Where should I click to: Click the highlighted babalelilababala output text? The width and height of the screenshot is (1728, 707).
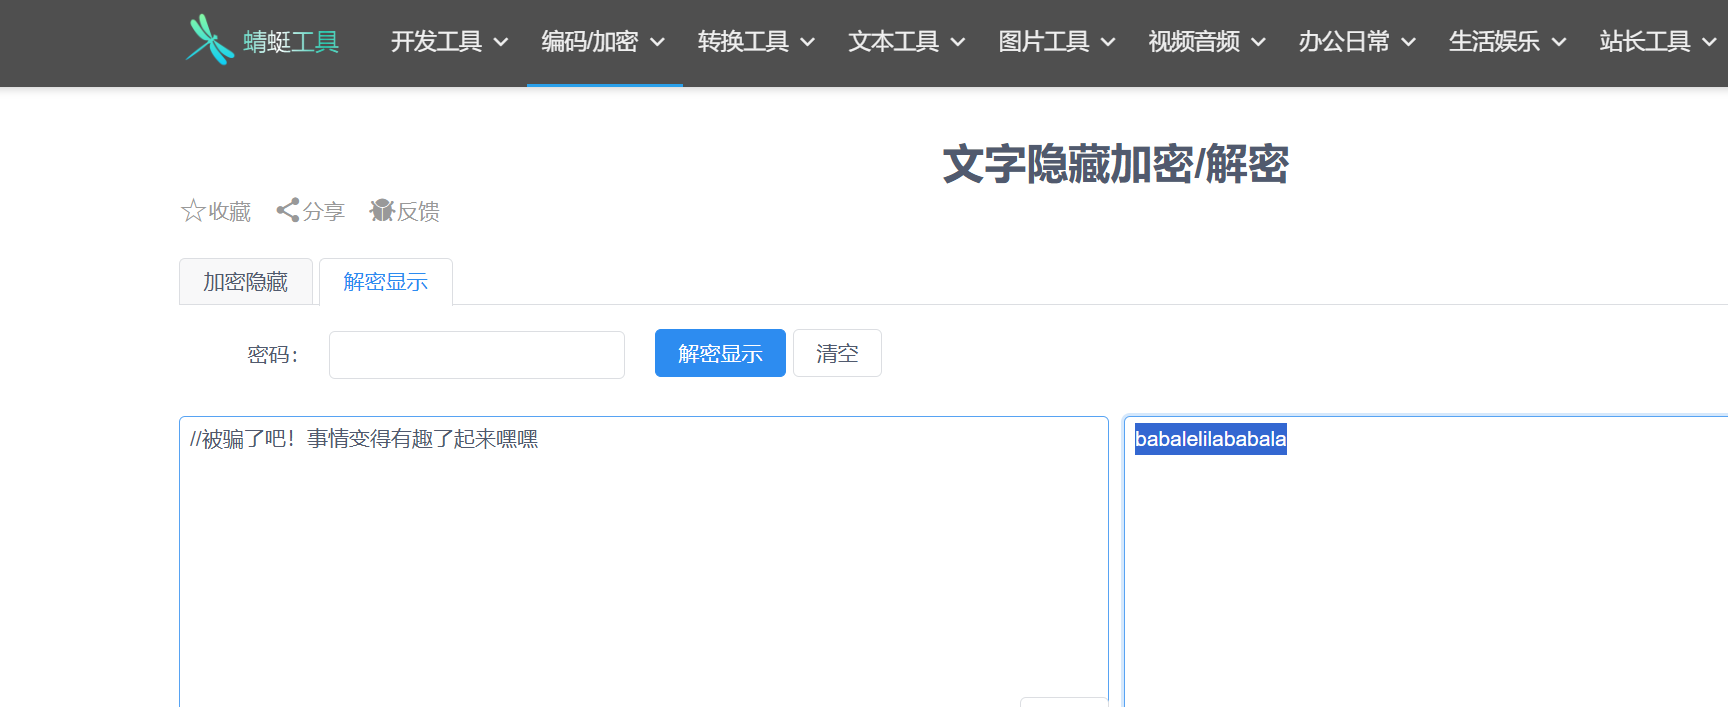[1210, 439]
